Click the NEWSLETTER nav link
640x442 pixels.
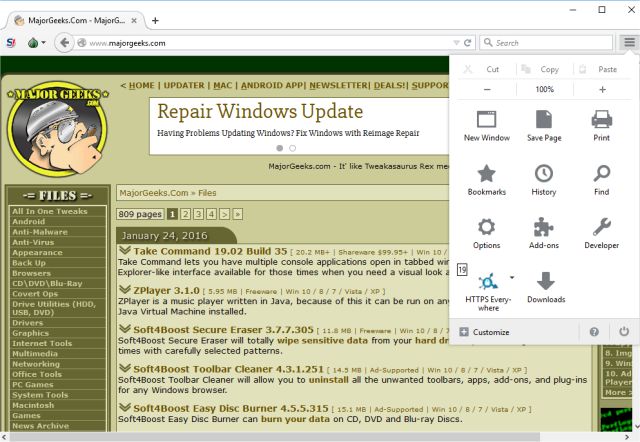339,85
